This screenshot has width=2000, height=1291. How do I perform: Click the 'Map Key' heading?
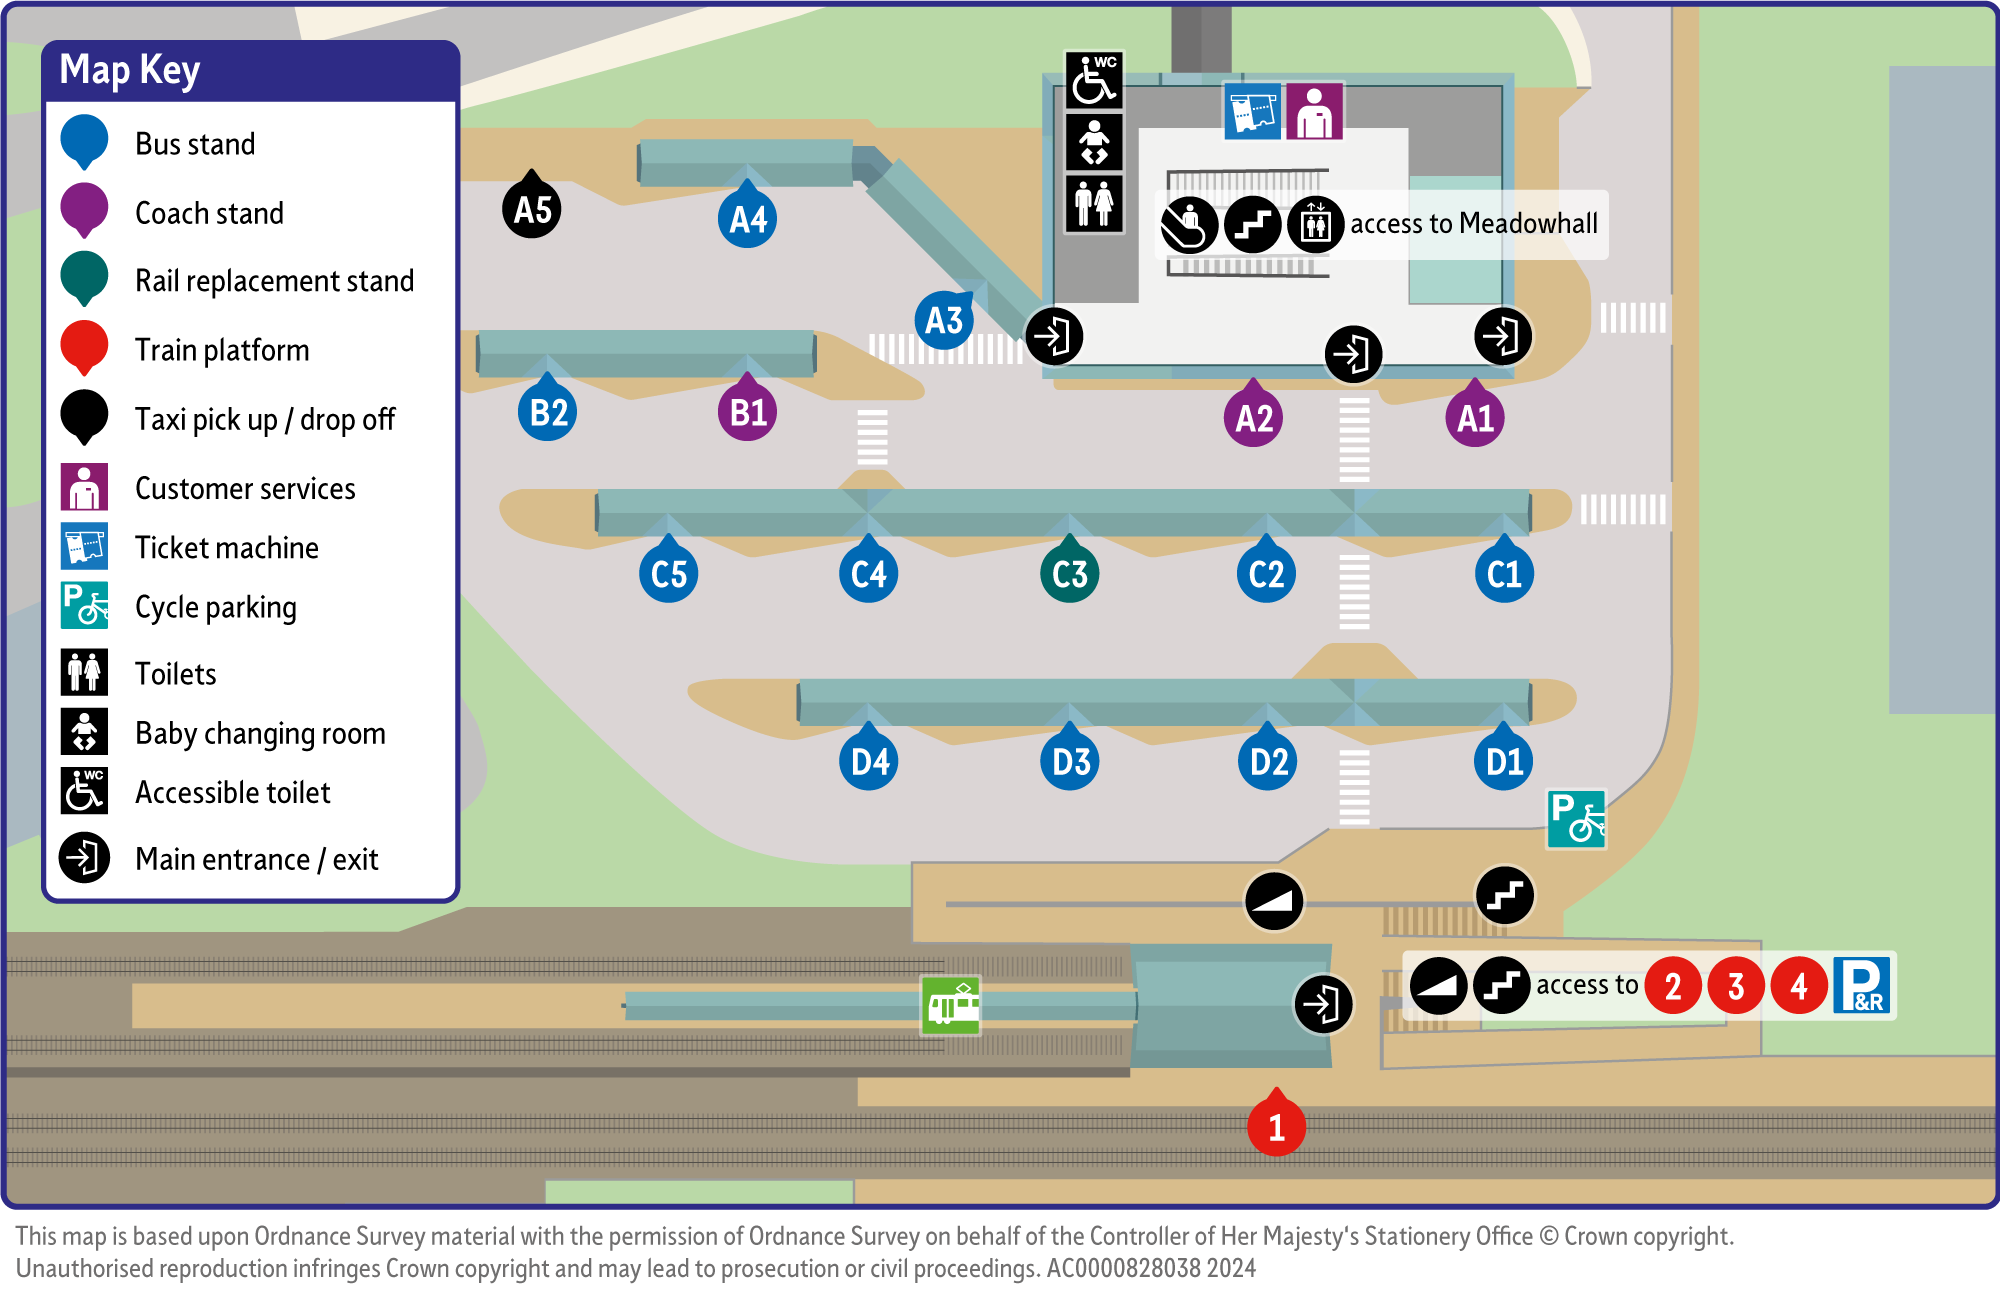(130, 71)
